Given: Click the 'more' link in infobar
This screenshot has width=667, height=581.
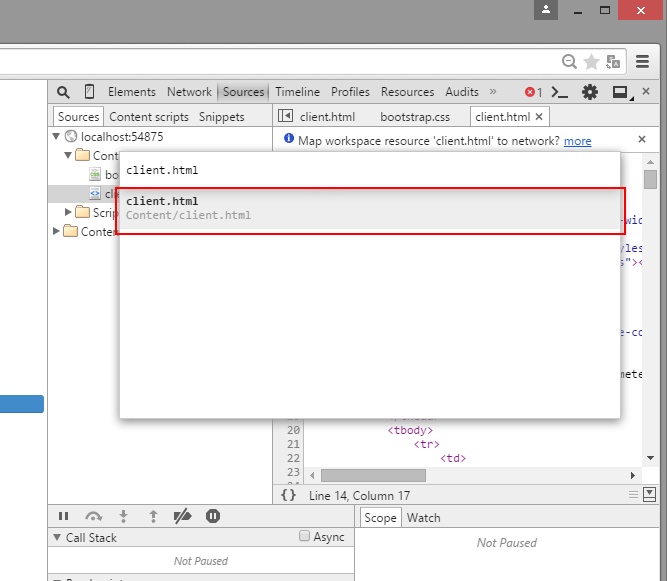Looking at the screenshot, I should click(577, 141).
